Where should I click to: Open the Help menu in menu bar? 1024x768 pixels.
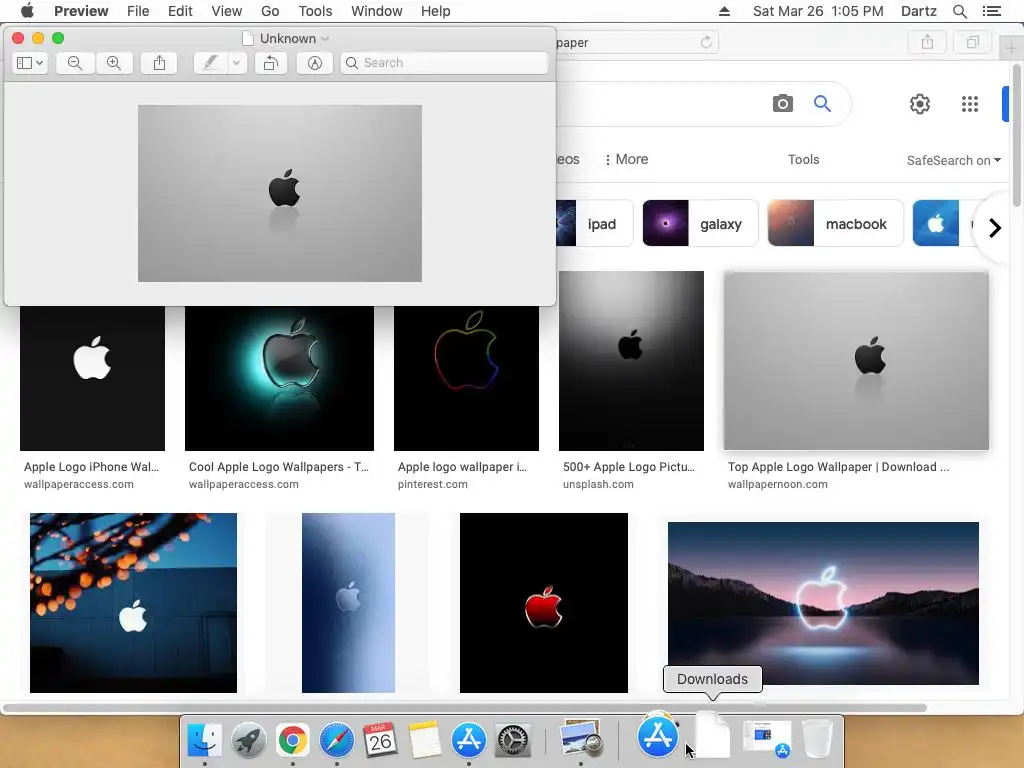click(436, 11)
